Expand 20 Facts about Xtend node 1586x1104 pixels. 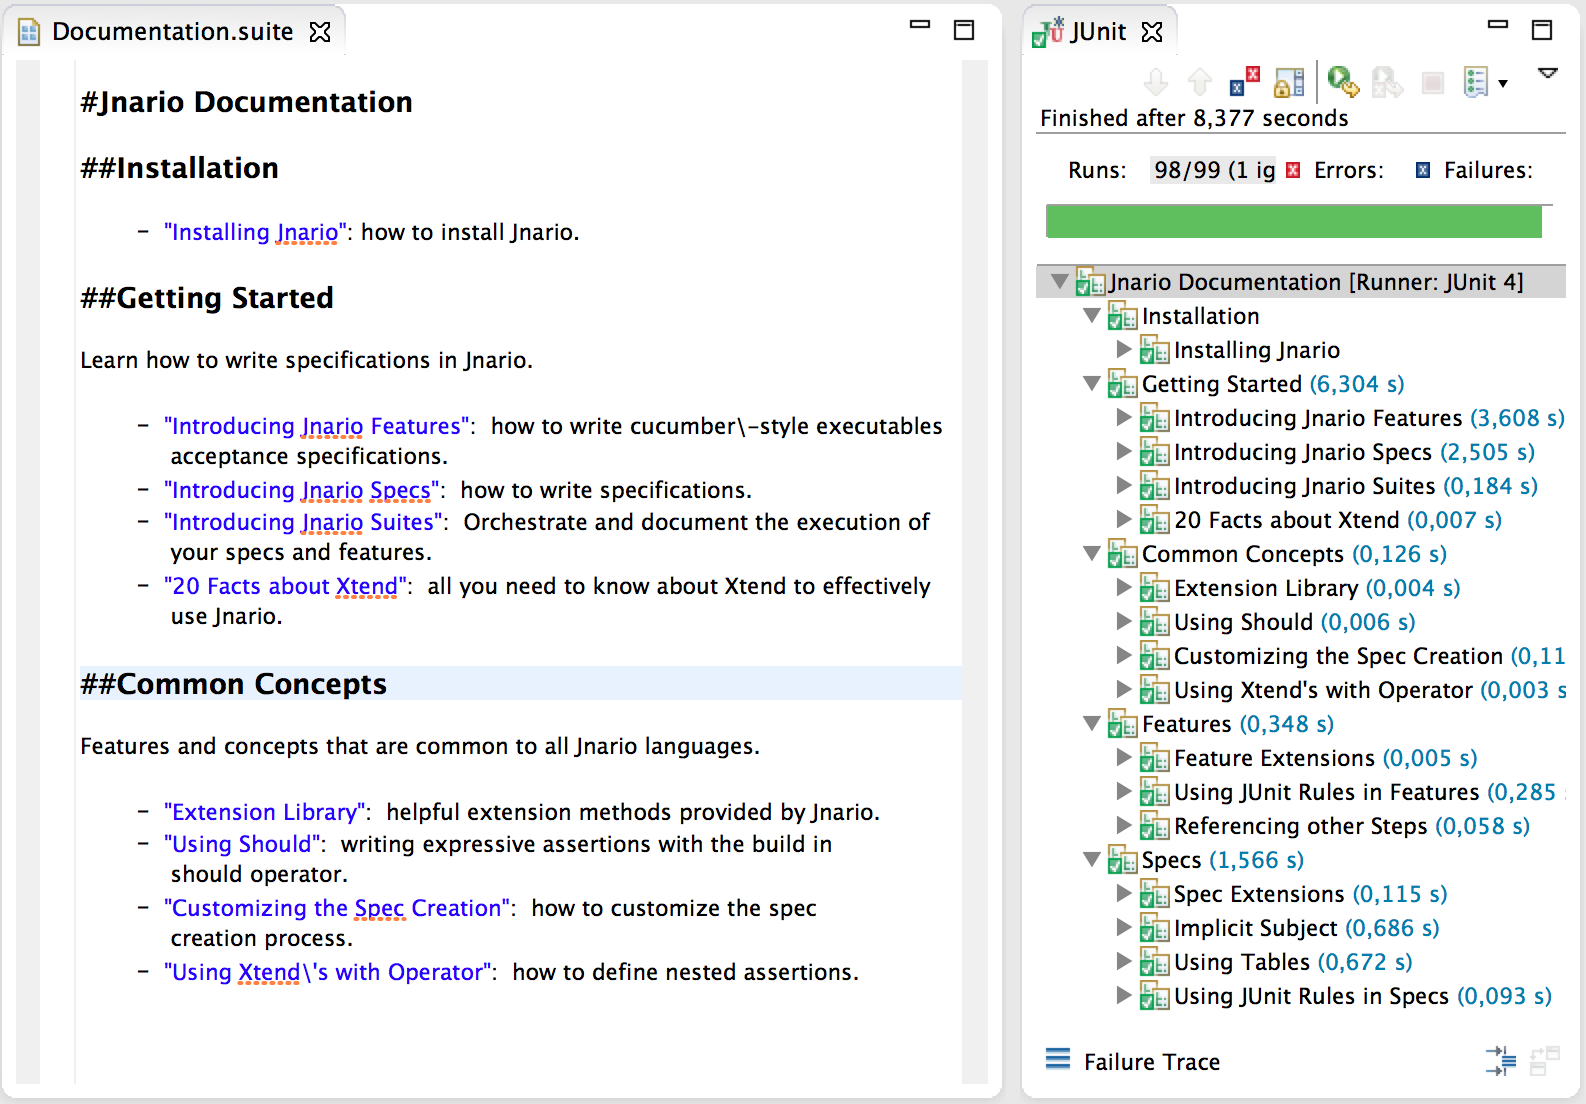click(1124, 520)
